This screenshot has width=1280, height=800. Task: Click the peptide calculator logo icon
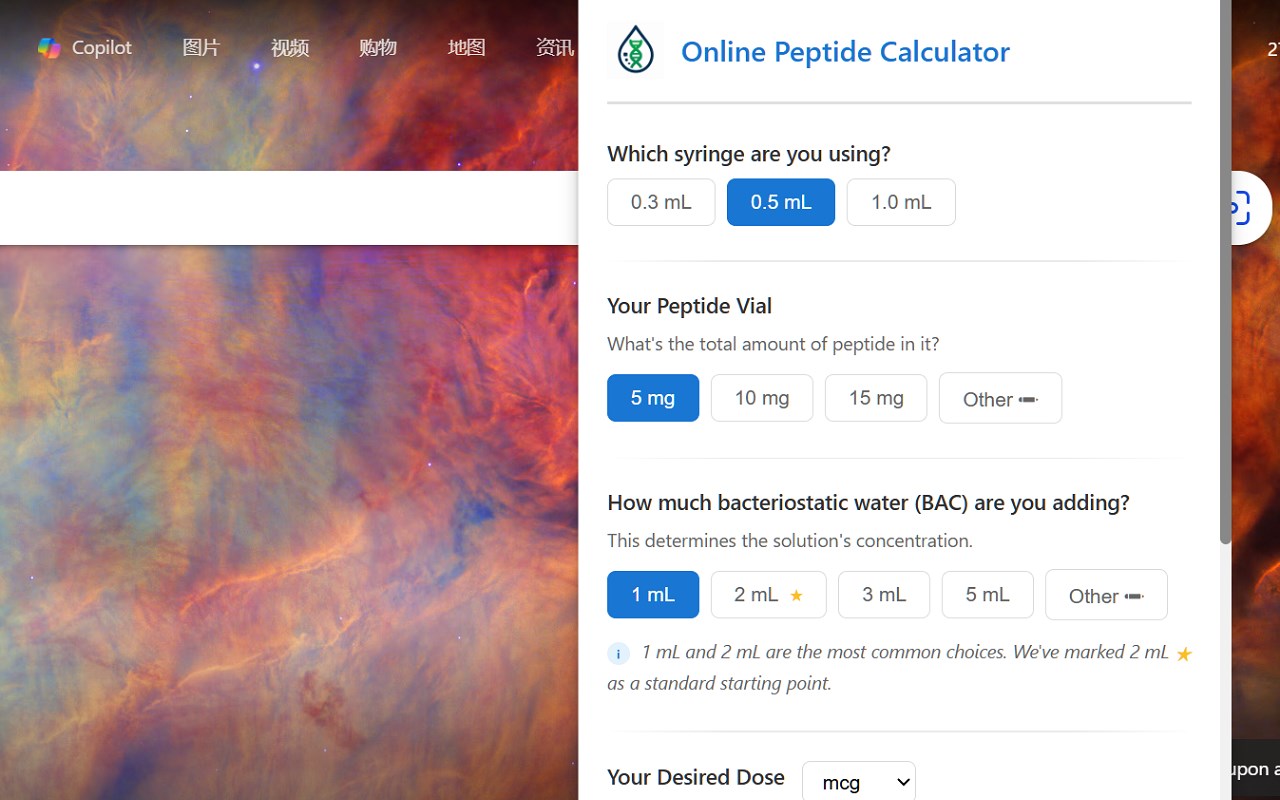point(635,50)
